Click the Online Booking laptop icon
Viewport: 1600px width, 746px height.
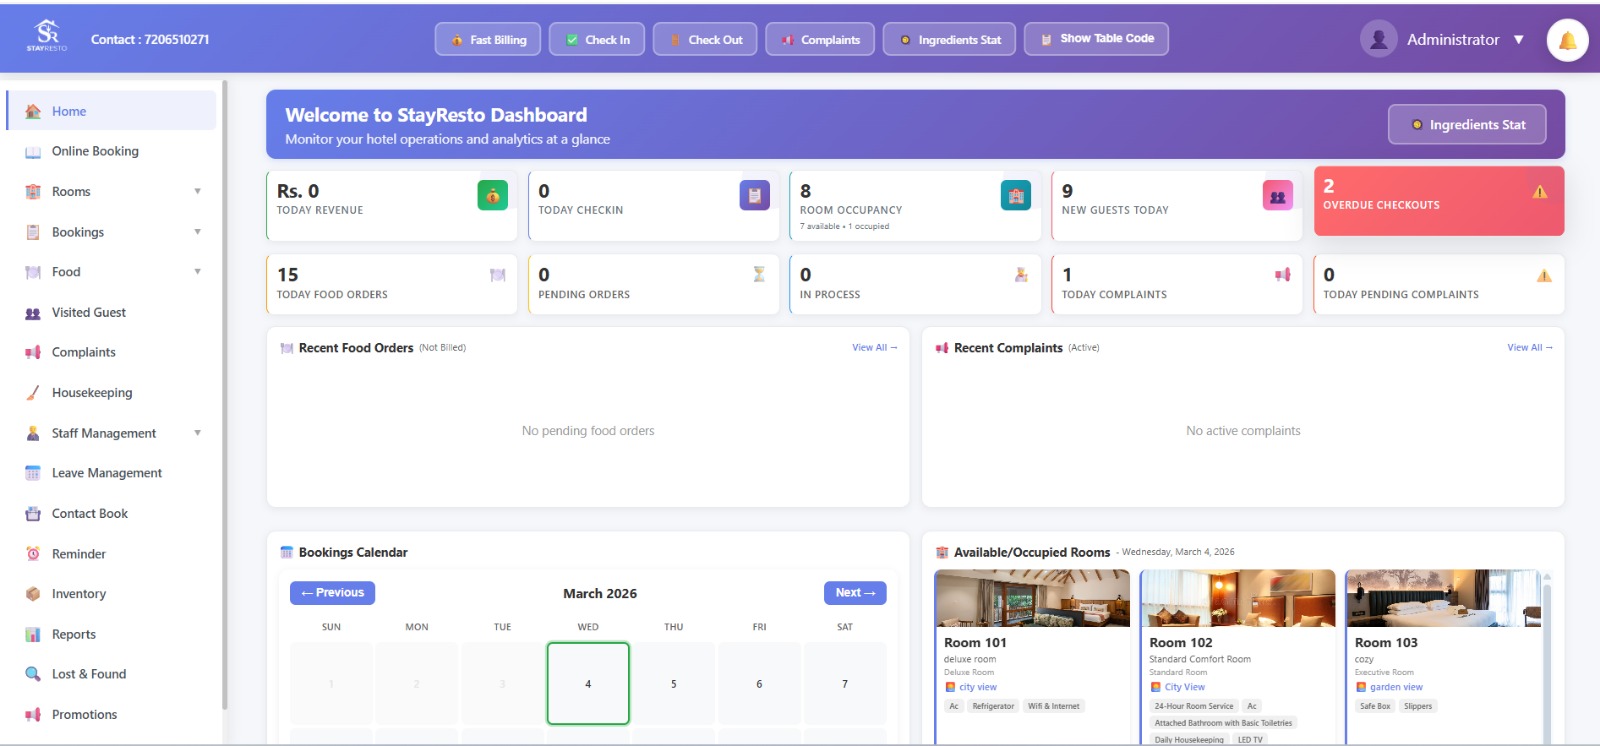33,152
